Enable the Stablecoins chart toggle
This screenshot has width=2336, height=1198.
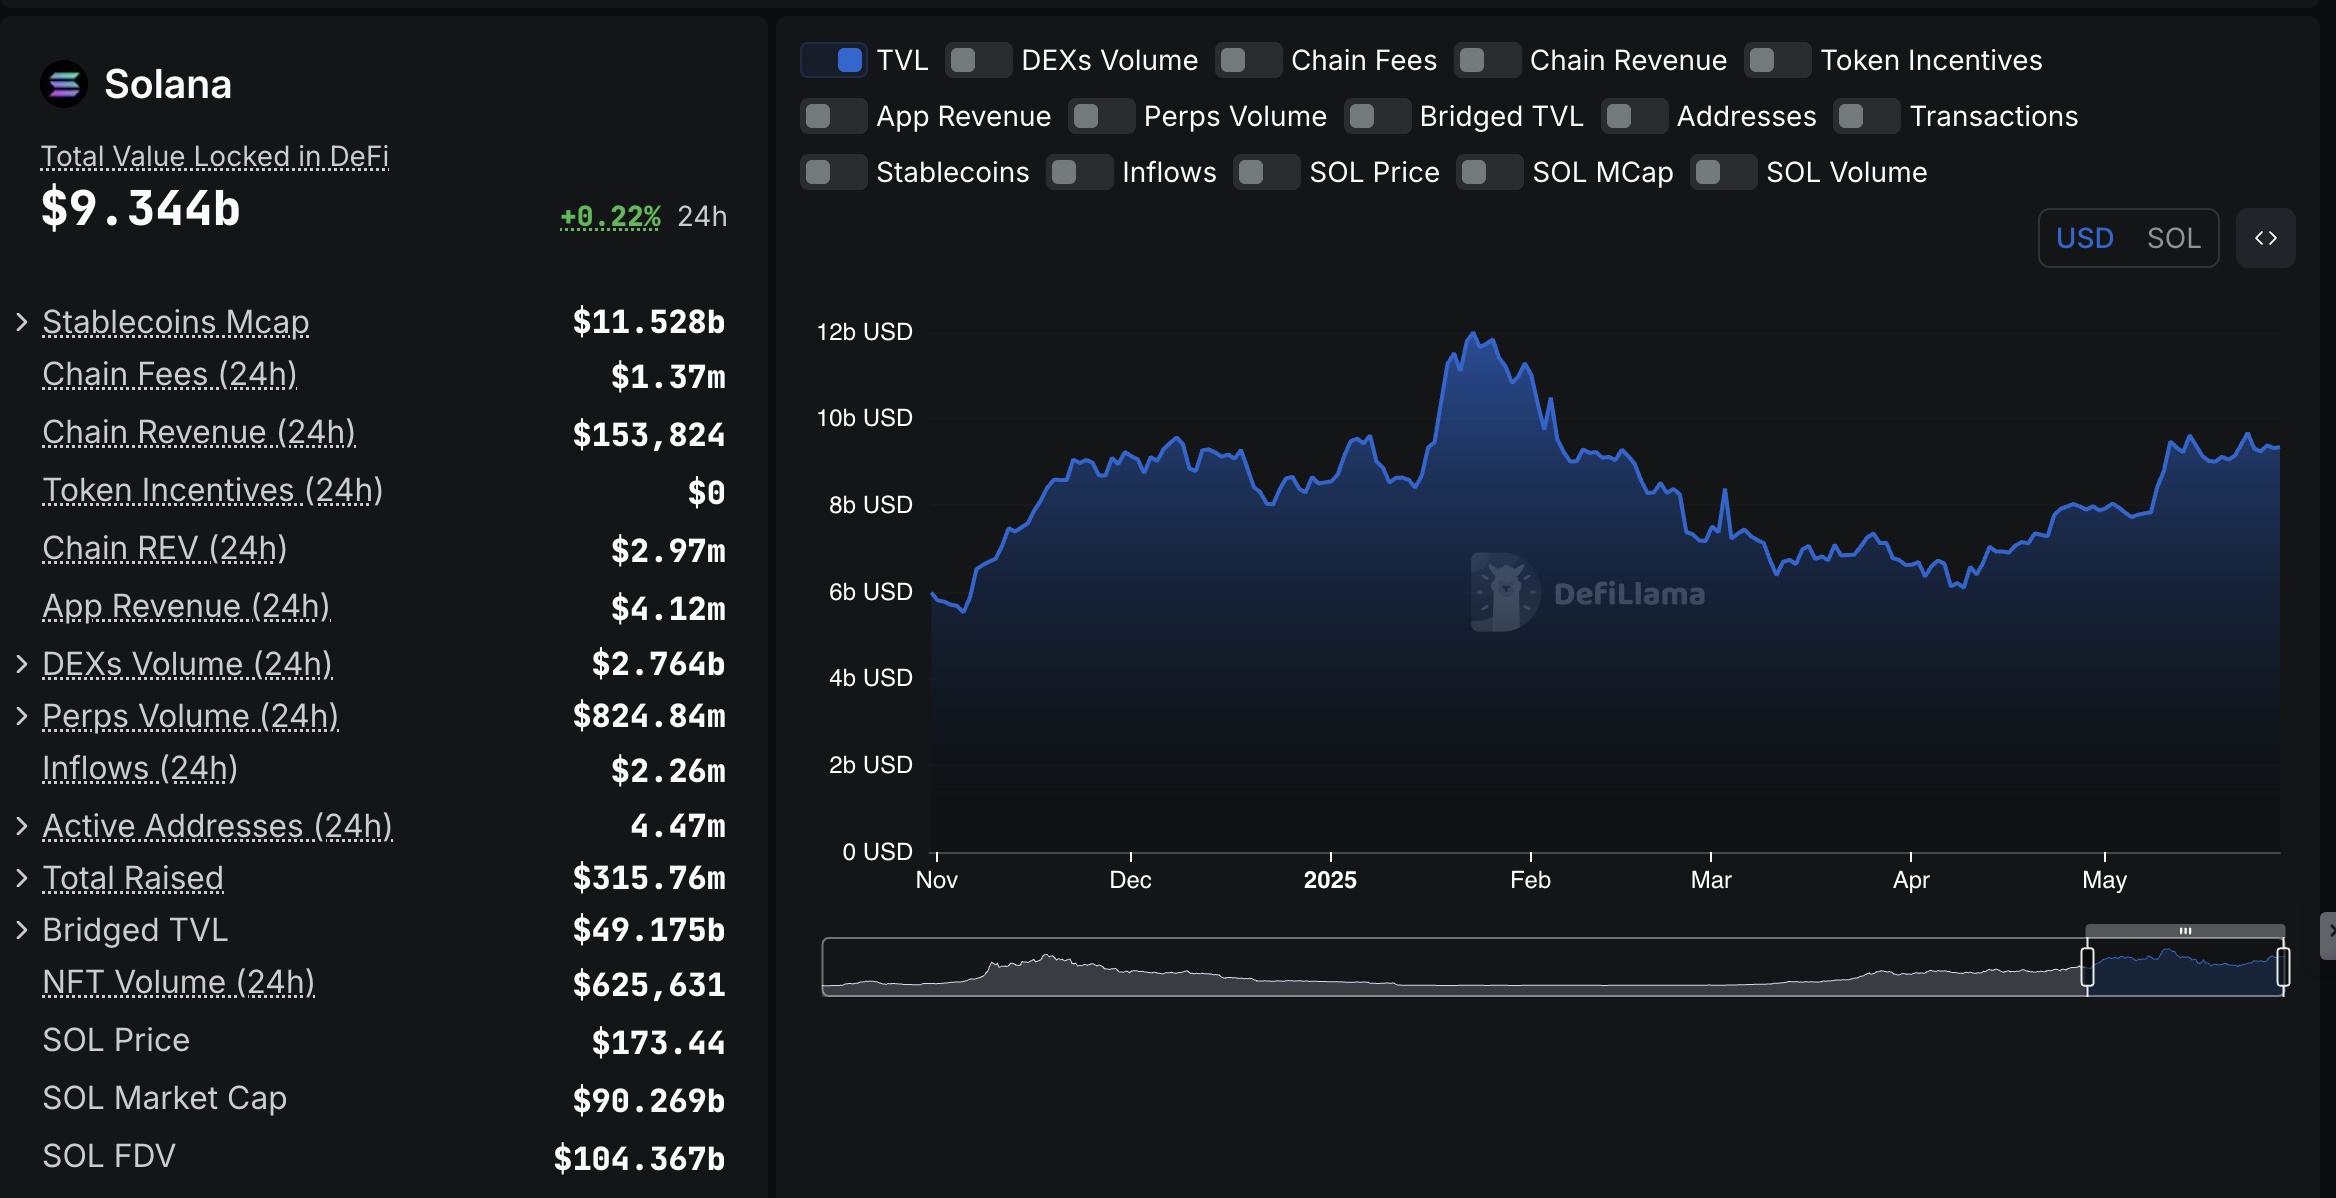(x=833, y=172)
